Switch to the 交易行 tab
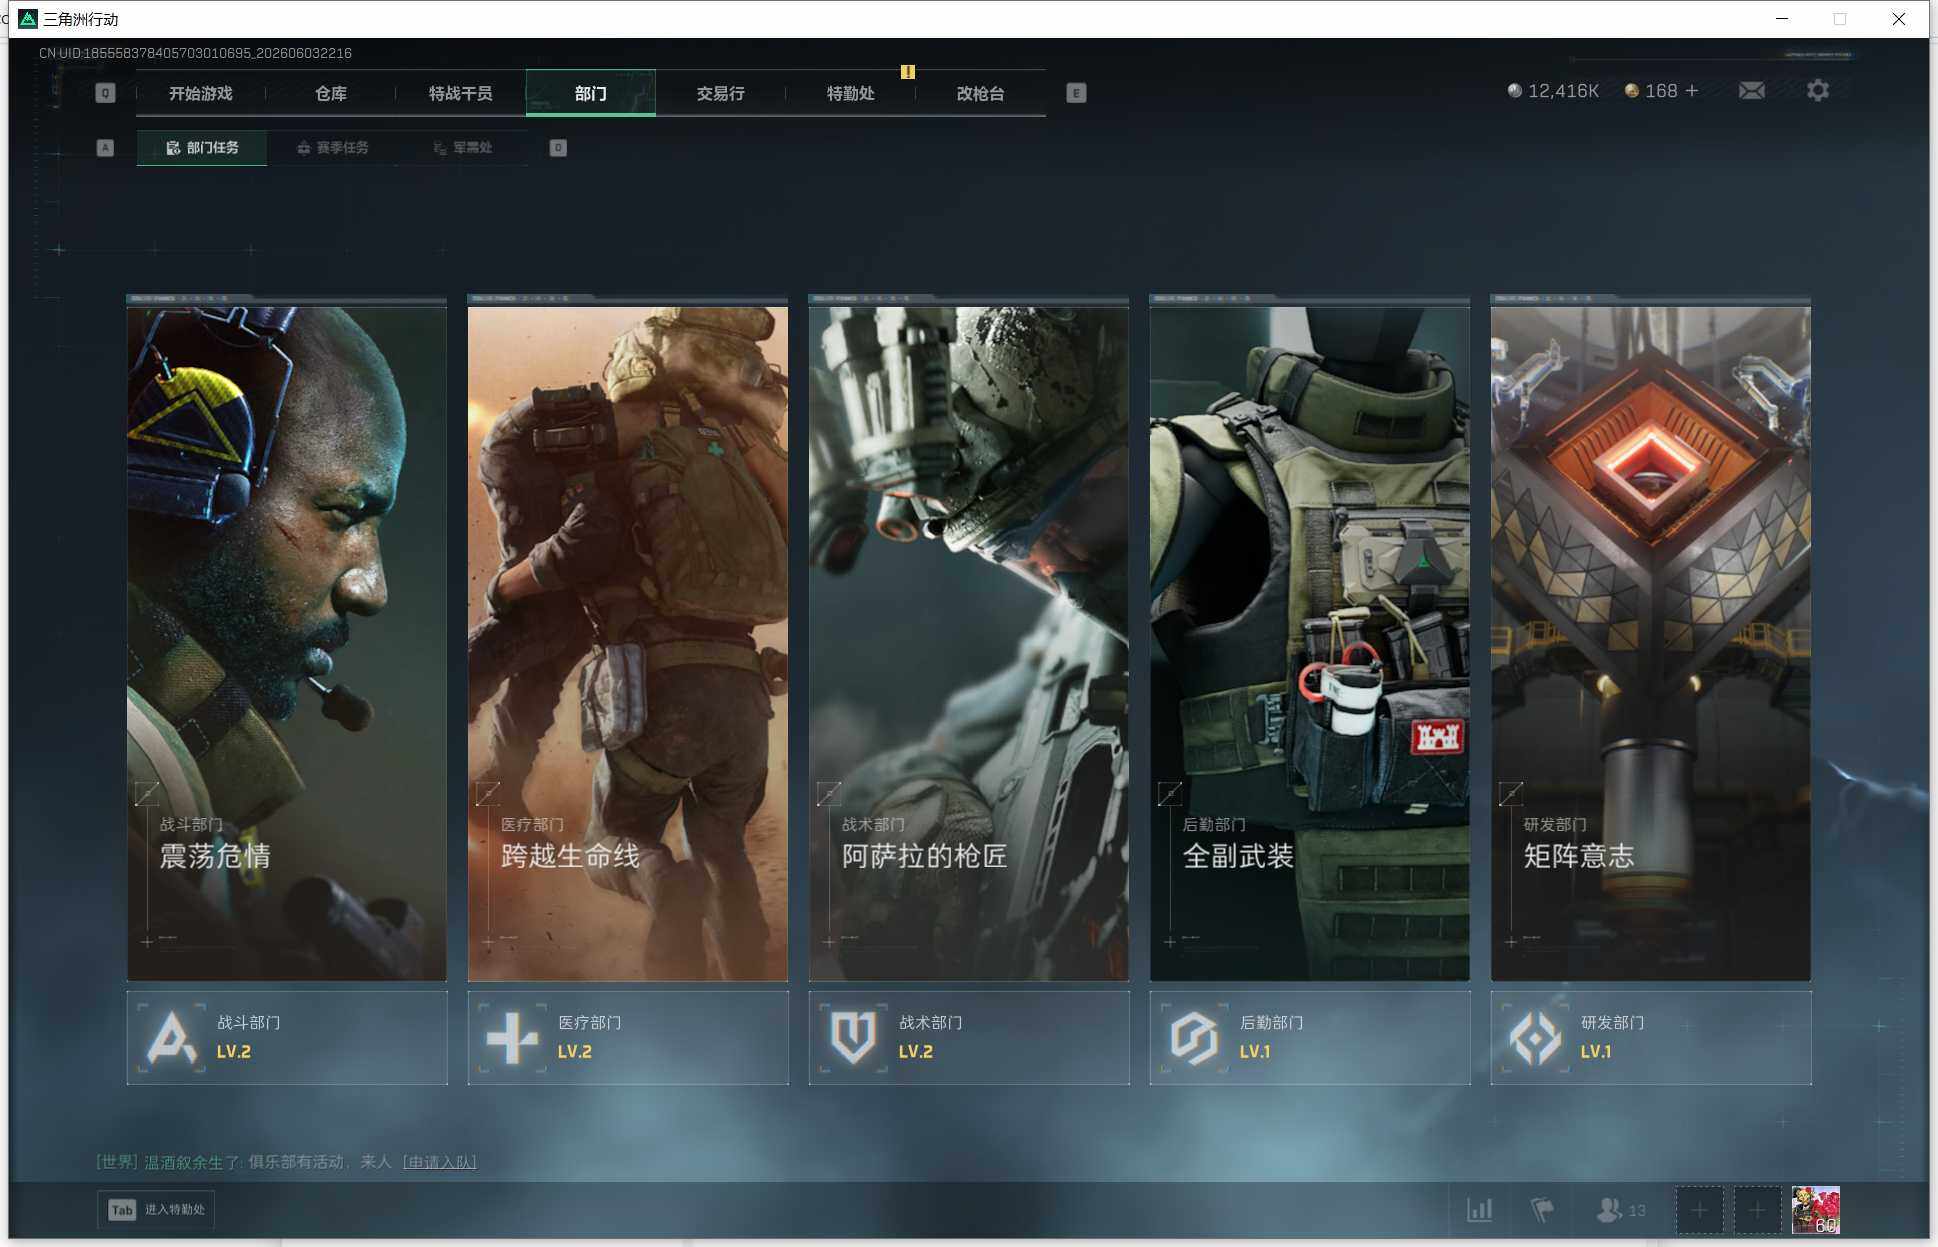The image size is (1938, 1247). (x=721, y=93)
